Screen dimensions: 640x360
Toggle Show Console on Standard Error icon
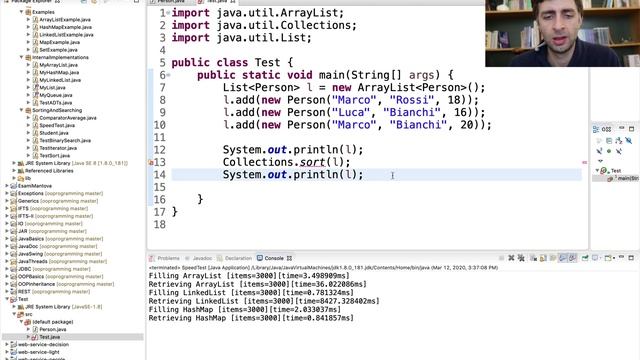(572, 258)
